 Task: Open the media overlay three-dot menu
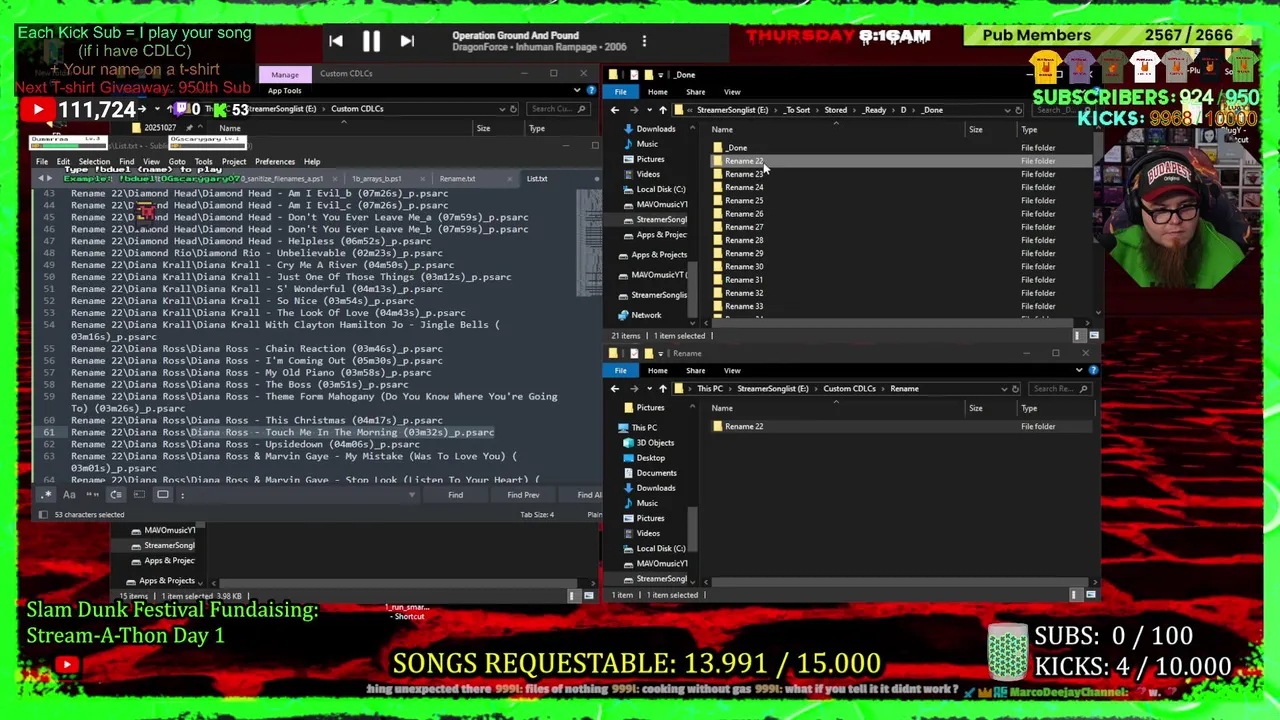coord(644,41)
